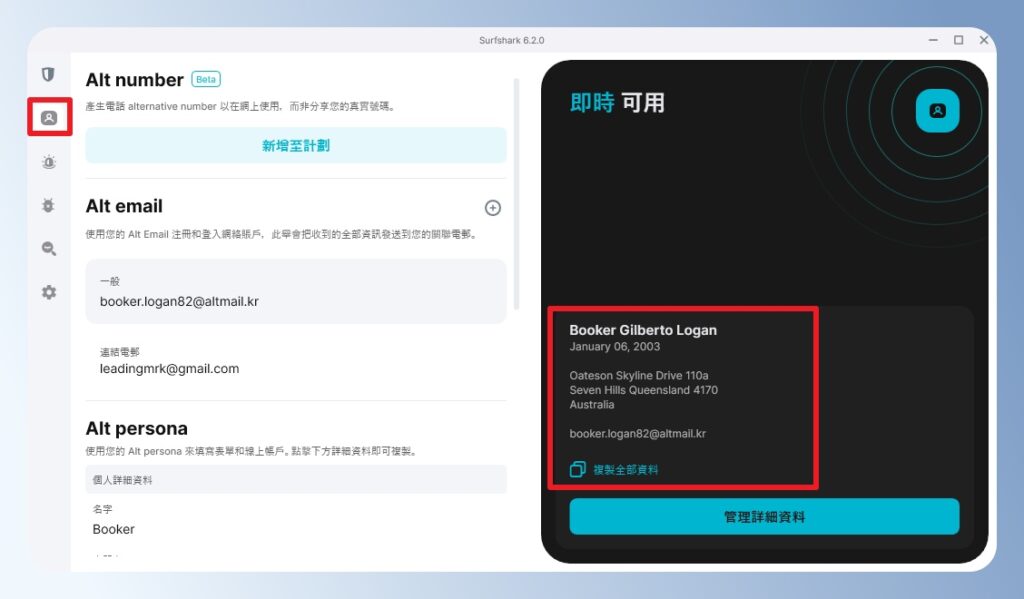Click the copy icon beside 複製全部資料

(576, 469)
